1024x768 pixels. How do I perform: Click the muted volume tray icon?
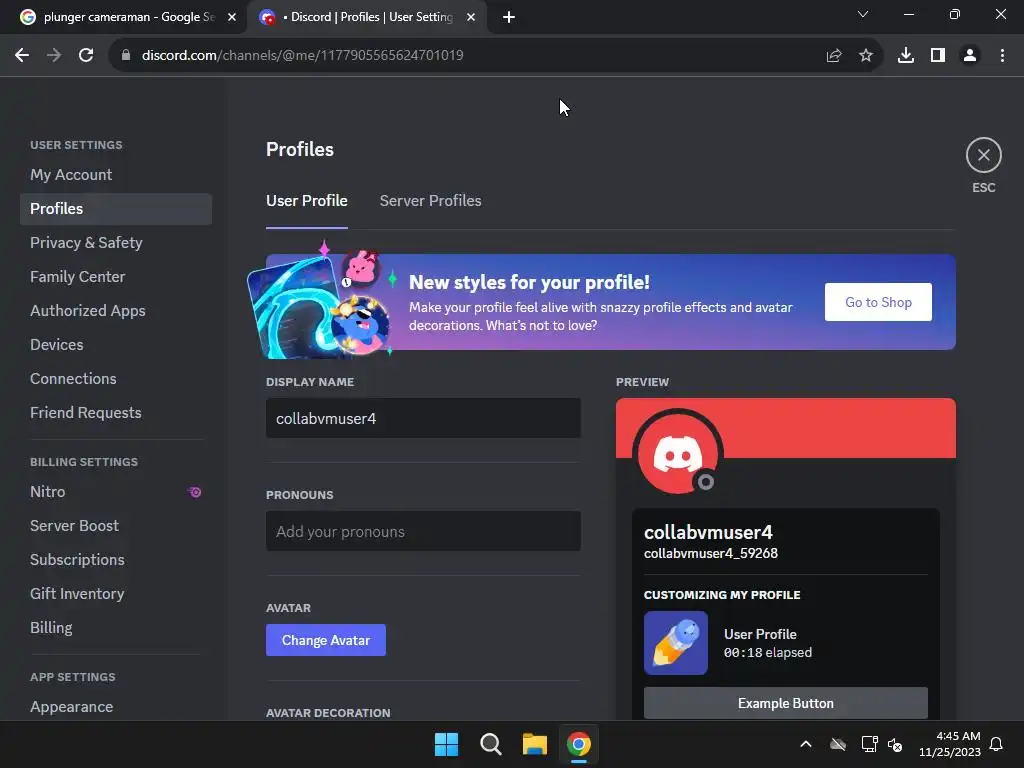895,744
